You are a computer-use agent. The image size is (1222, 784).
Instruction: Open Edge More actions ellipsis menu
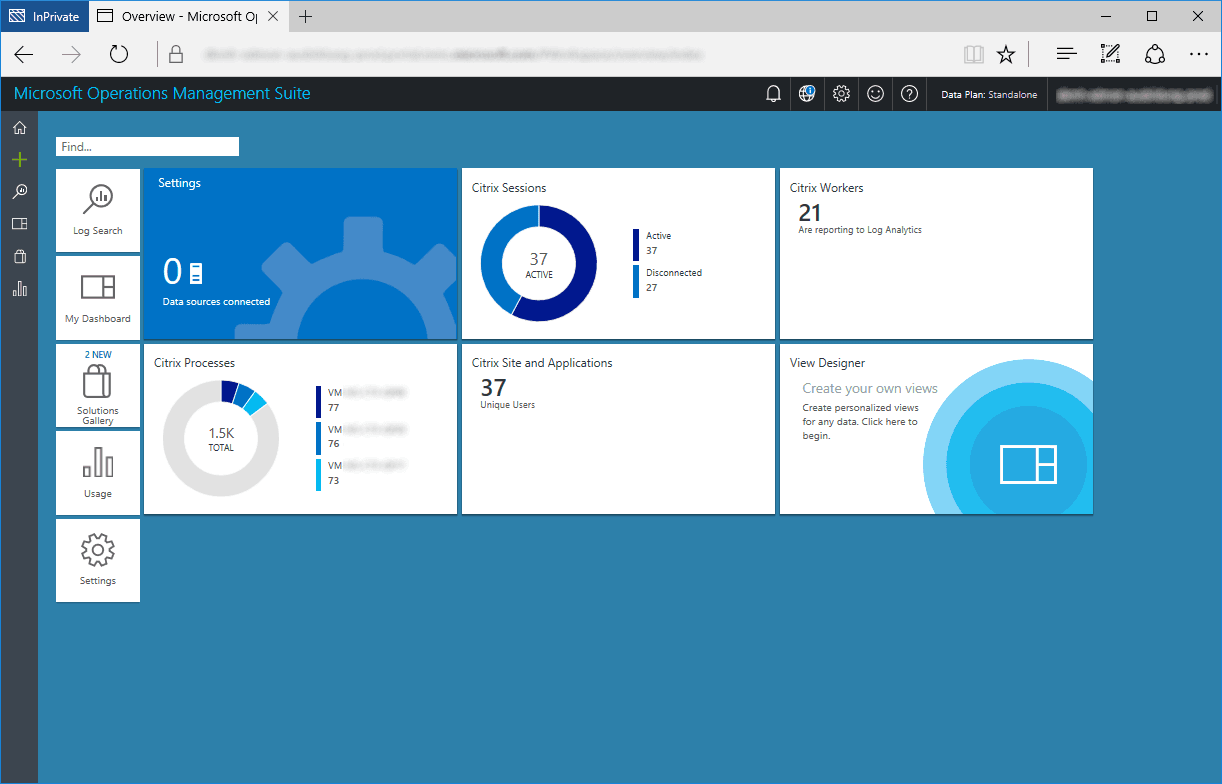tap(1199, 54)
